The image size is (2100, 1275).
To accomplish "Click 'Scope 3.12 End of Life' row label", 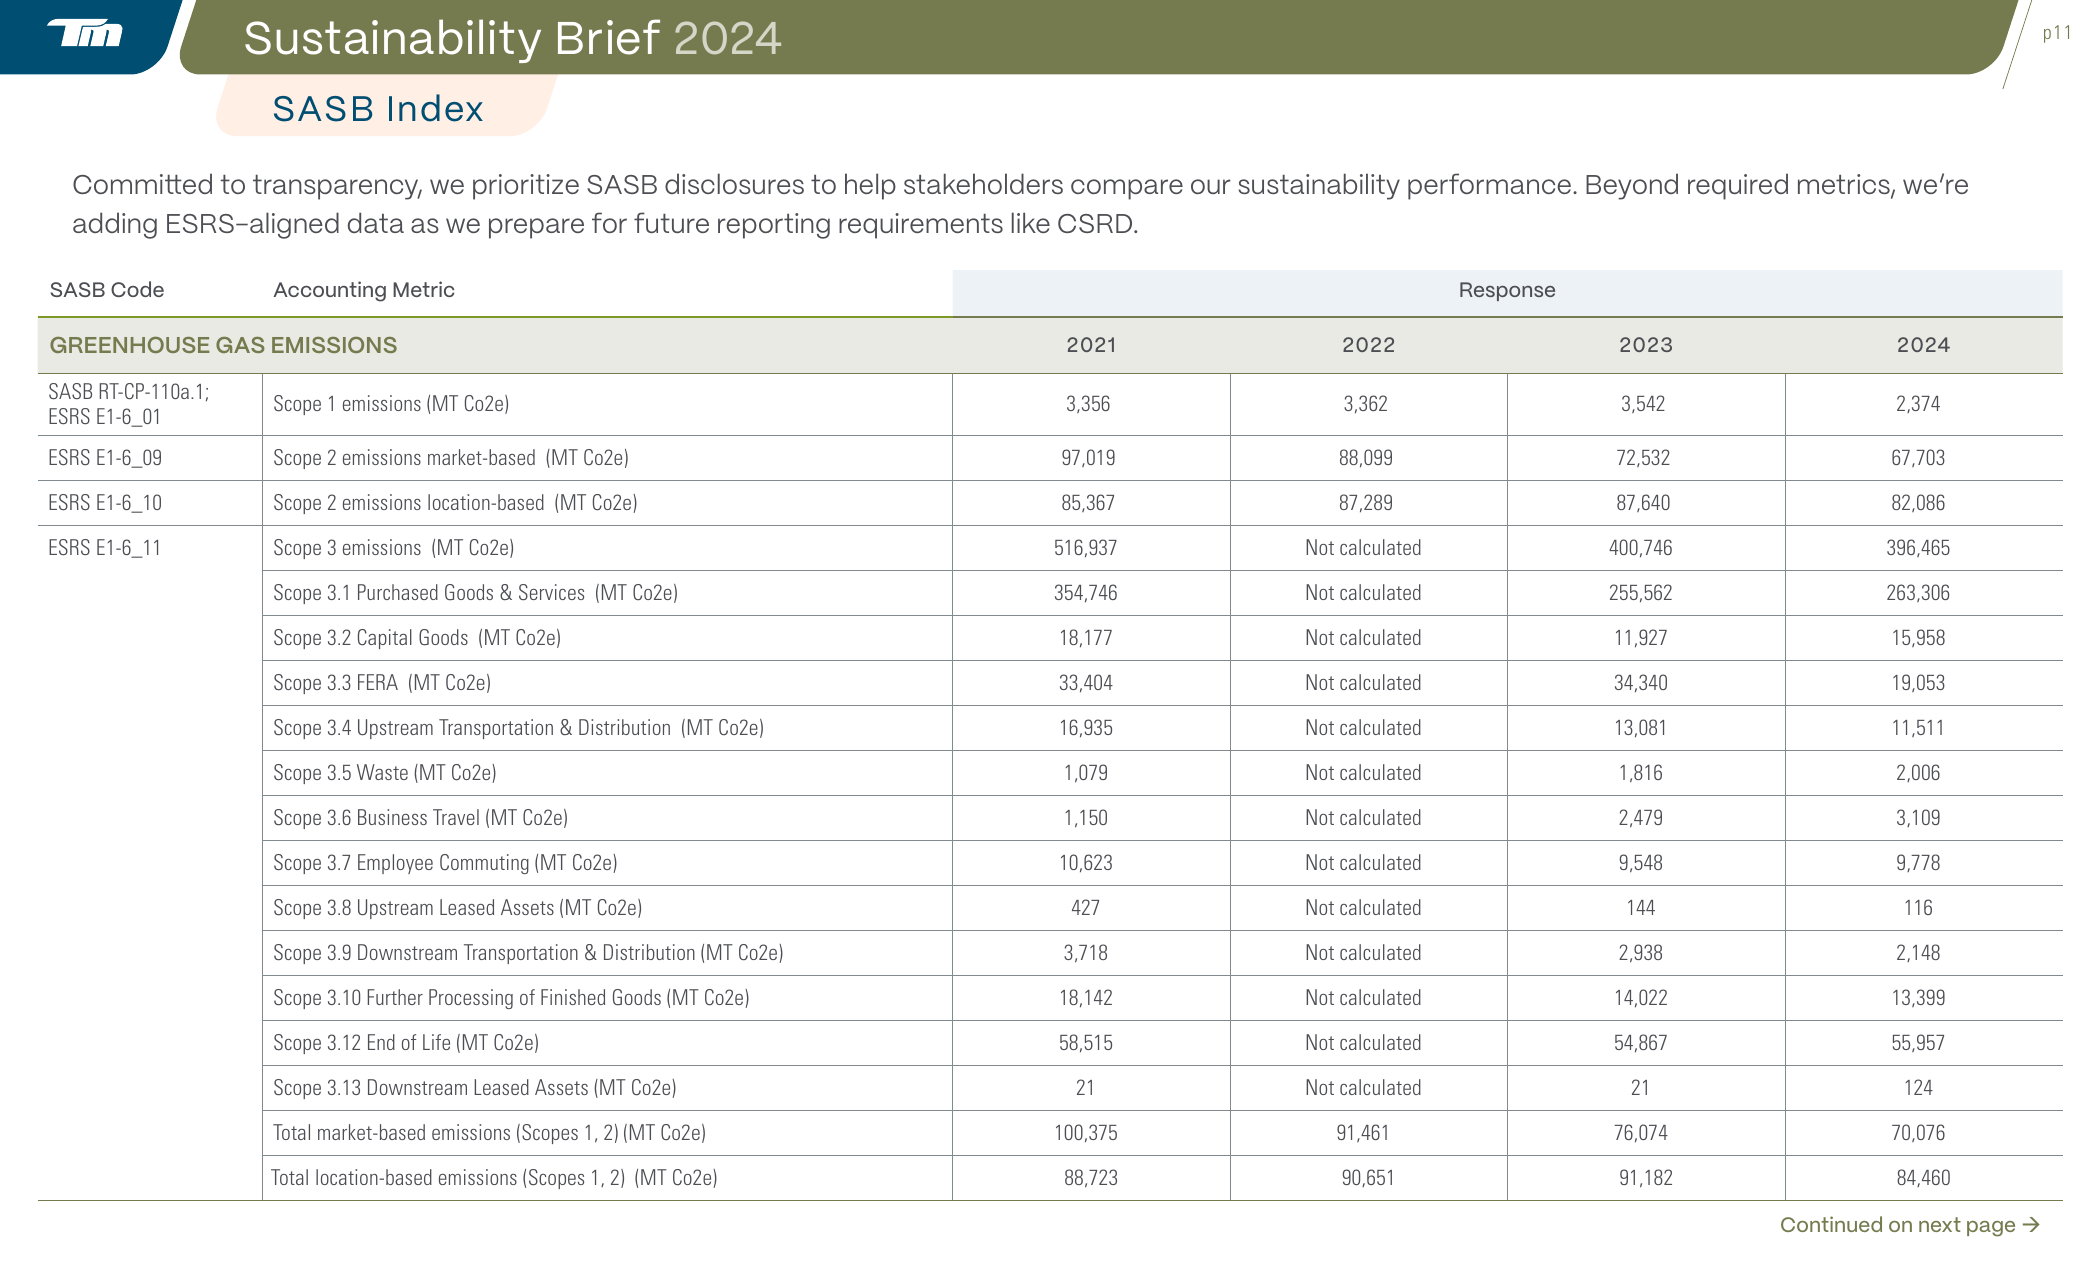I will [x=406, y=1043].
